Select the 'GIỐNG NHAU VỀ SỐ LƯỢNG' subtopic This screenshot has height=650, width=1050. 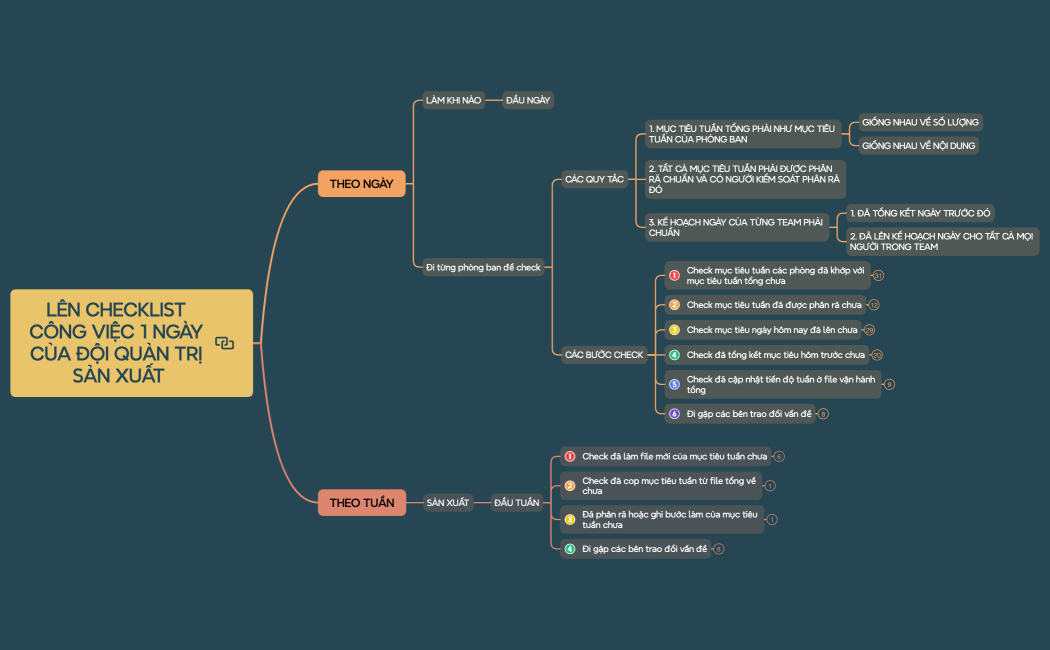pos(920,122)
